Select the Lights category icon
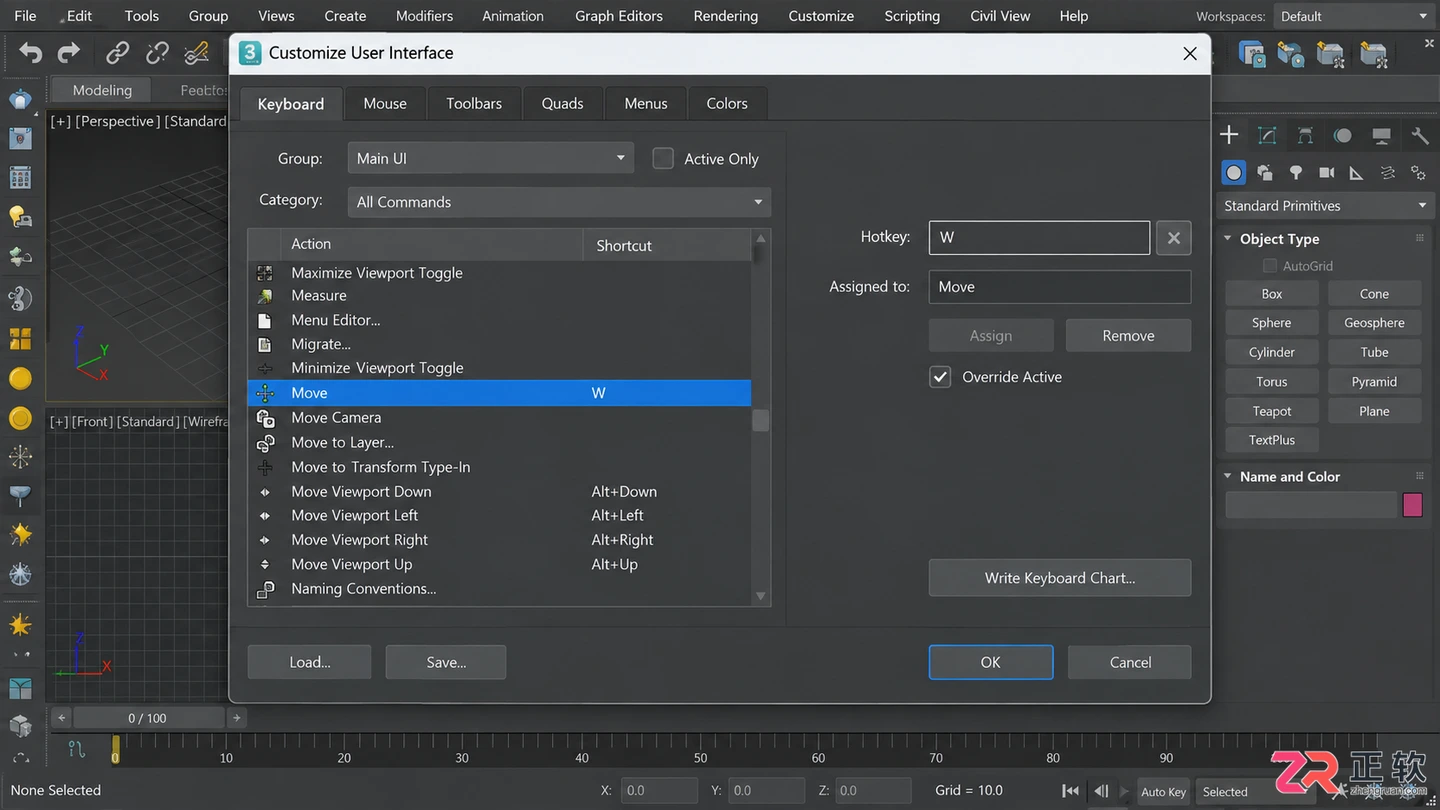Image resolution: width=1440 pixels, height=810 pixels. [x=1296, y=173]
